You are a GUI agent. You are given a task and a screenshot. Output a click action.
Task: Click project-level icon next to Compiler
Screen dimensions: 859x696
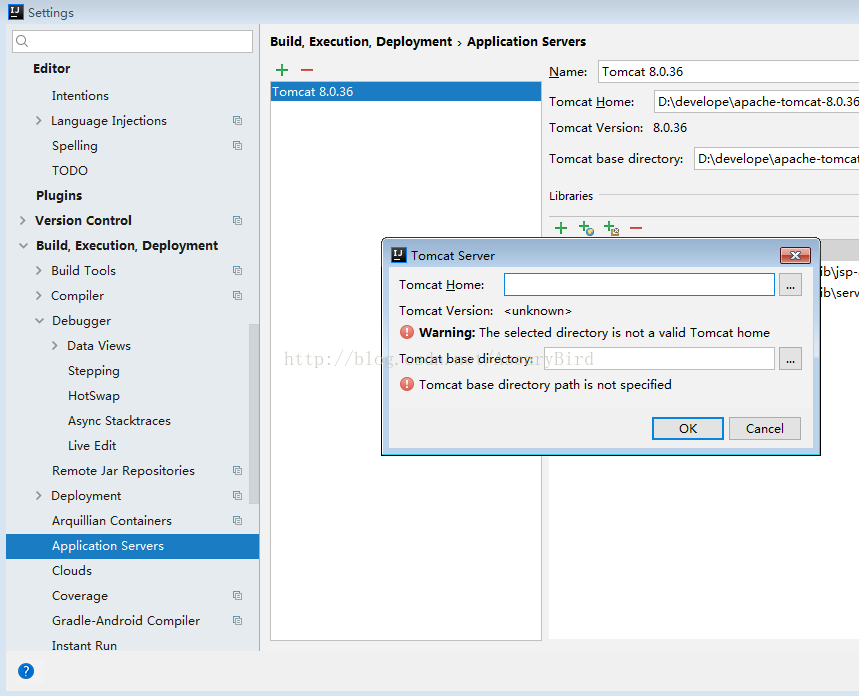click(237, 295)
